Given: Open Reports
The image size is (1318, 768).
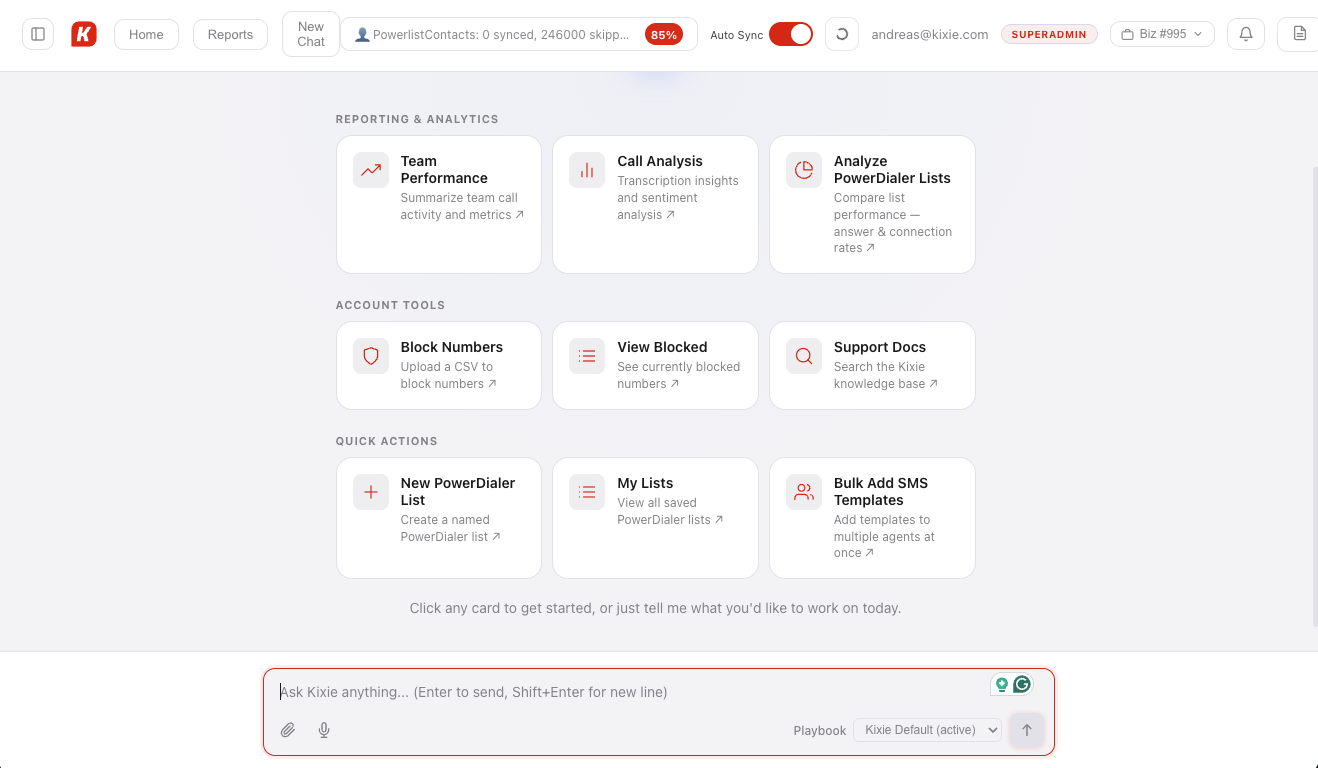Looking at the screenshot, I should tap(230, 34).
